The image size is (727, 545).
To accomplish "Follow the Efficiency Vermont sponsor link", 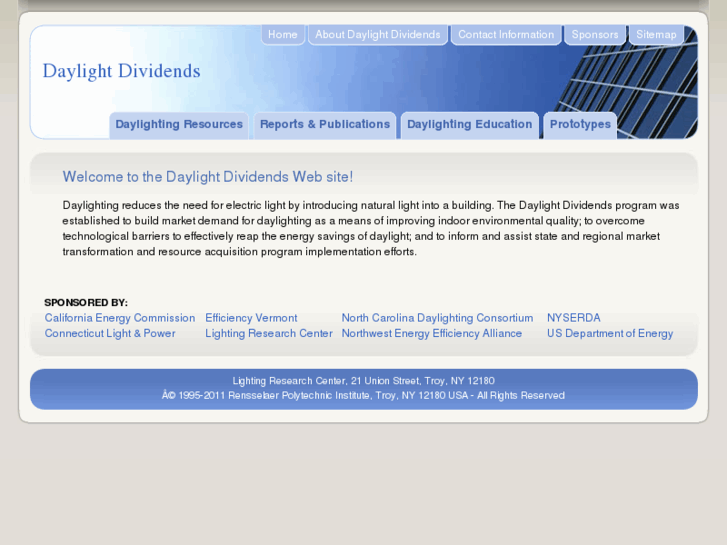I will [251, 318].
